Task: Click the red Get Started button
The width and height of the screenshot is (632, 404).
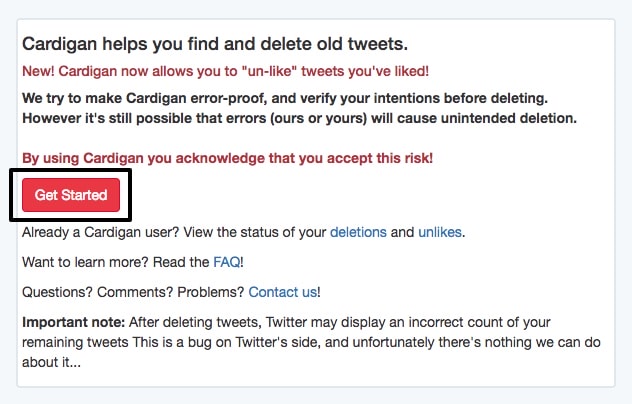Action: 70,195
